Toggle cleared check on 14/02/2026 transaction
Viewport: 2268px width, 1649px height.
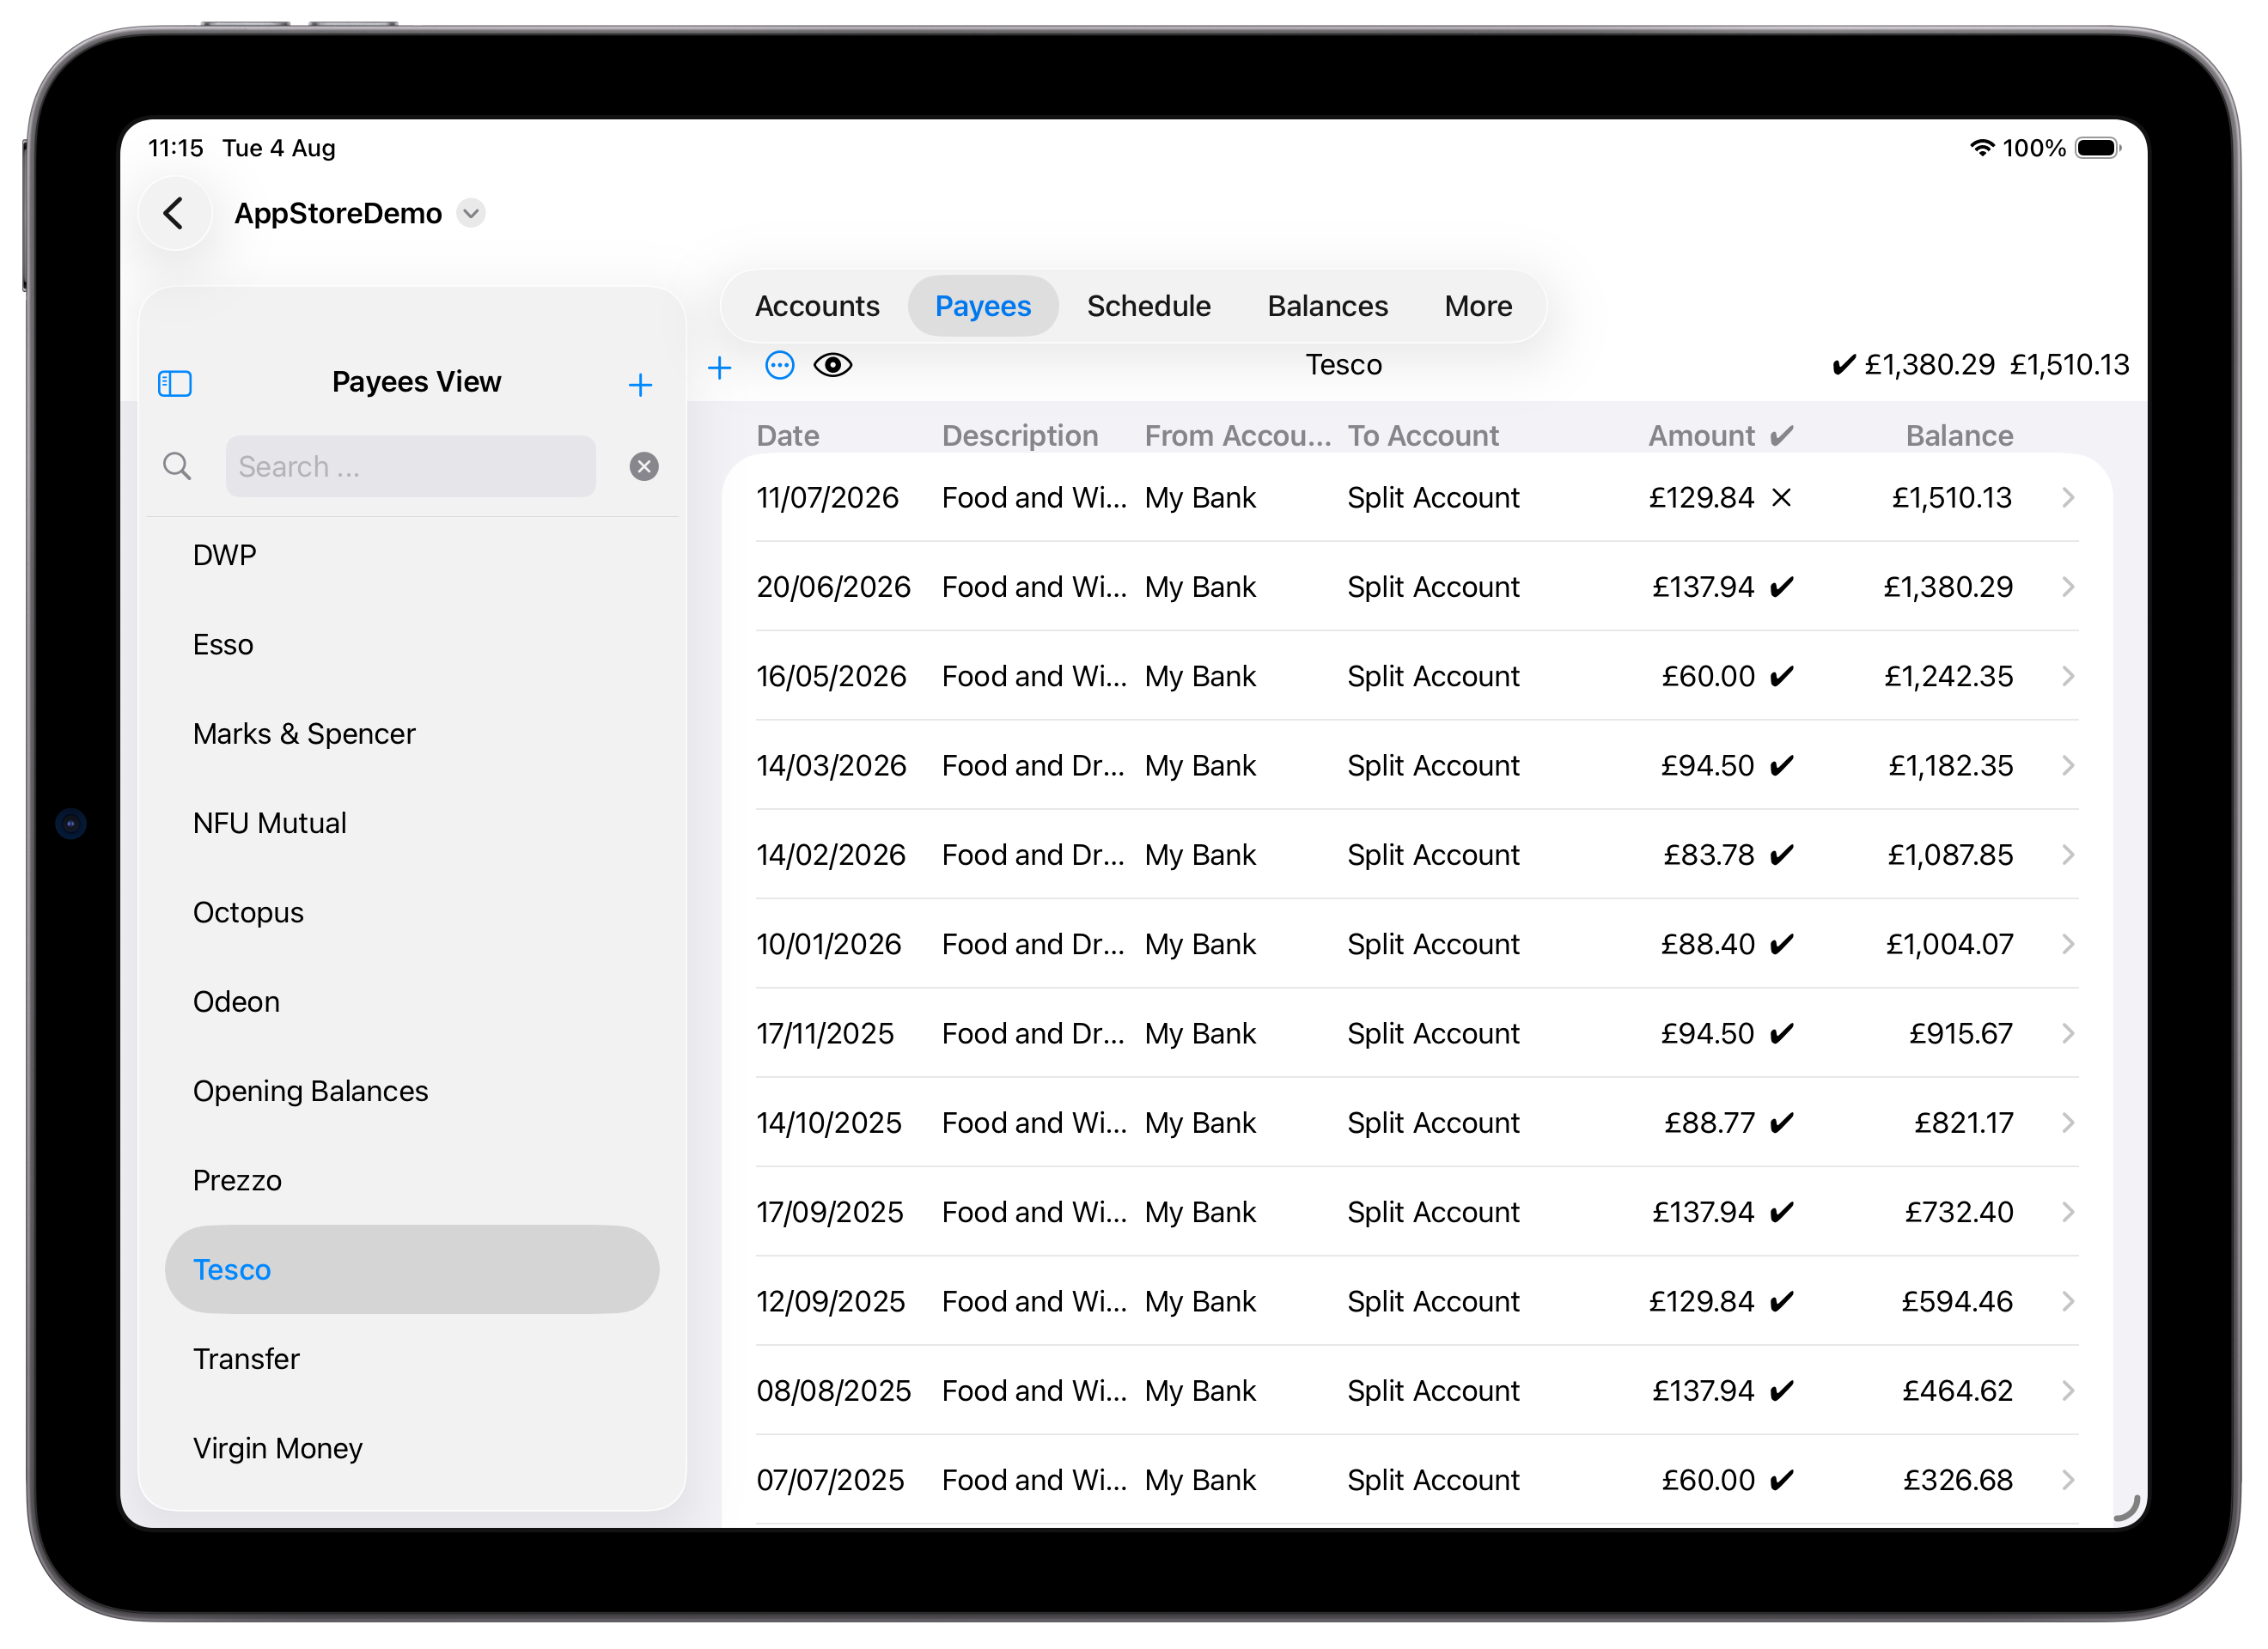tap(1781, 855)
